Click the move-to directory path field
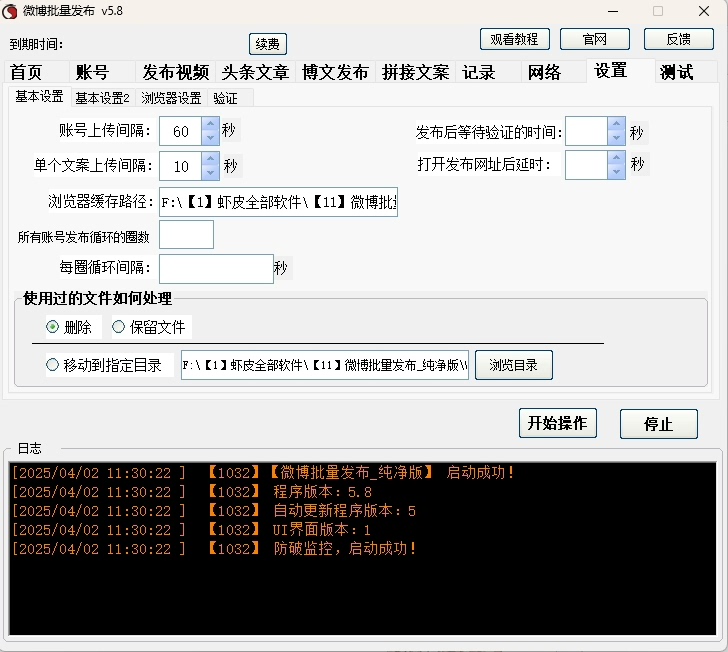This screenshot has height=652, width=728. [325, 365]
